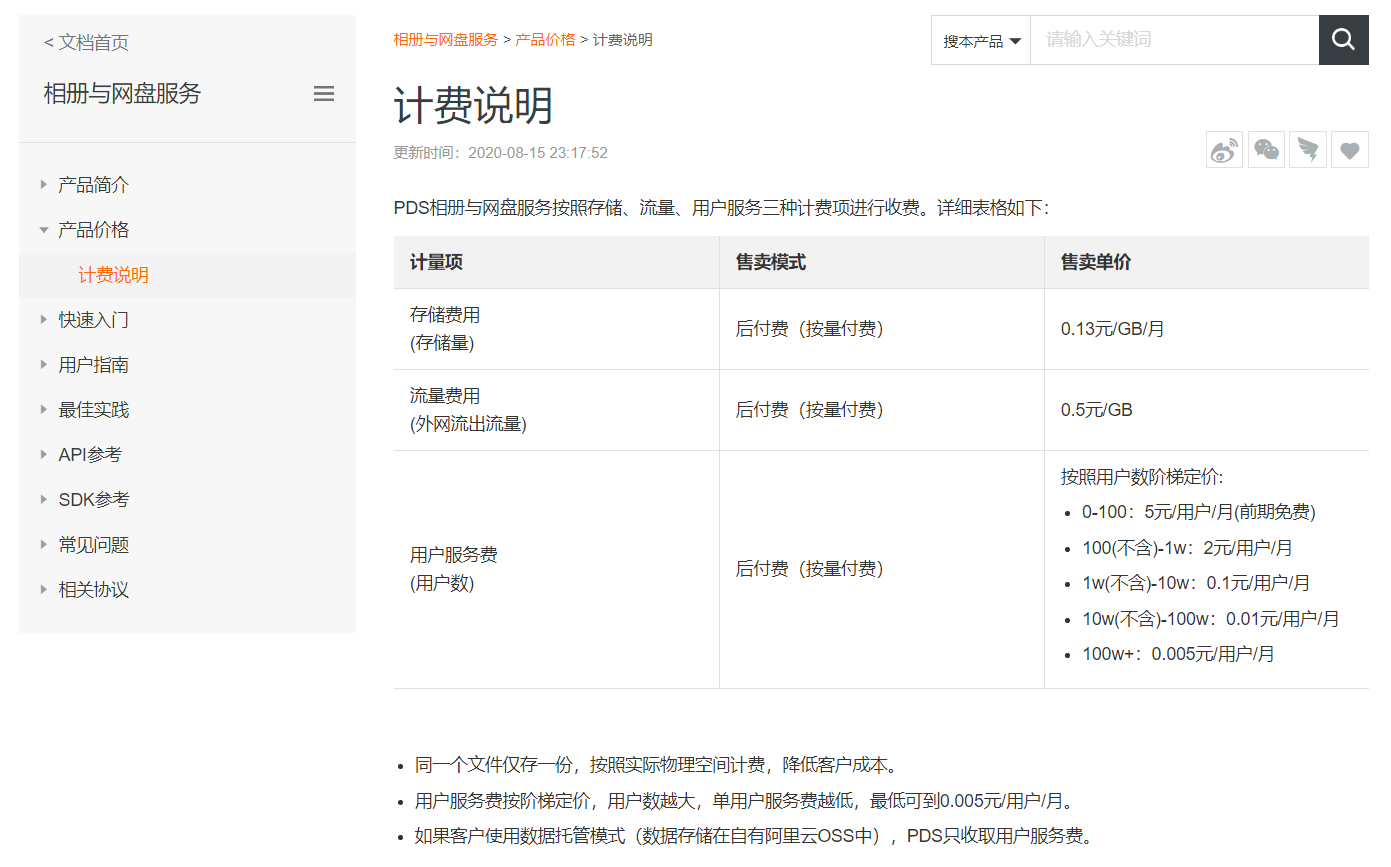The height and width of the screenshot is (867, 1391).
Task: Expand the 最佳实践 section arrow
Action: click(x=44, y=409)
